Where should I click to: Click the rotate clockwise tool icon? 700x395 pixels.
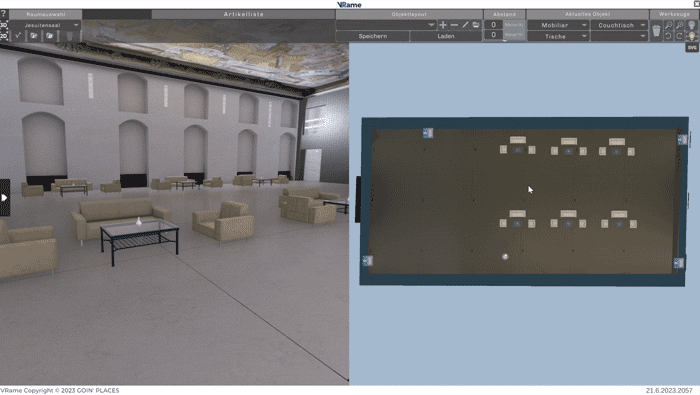(679, 36)
